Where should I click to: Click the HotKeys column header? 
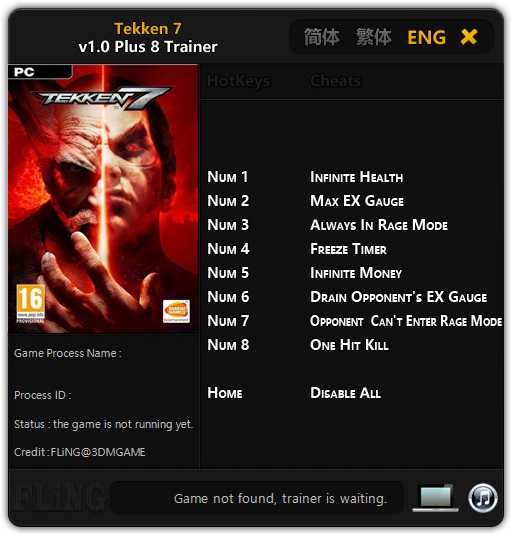(238, 81)
